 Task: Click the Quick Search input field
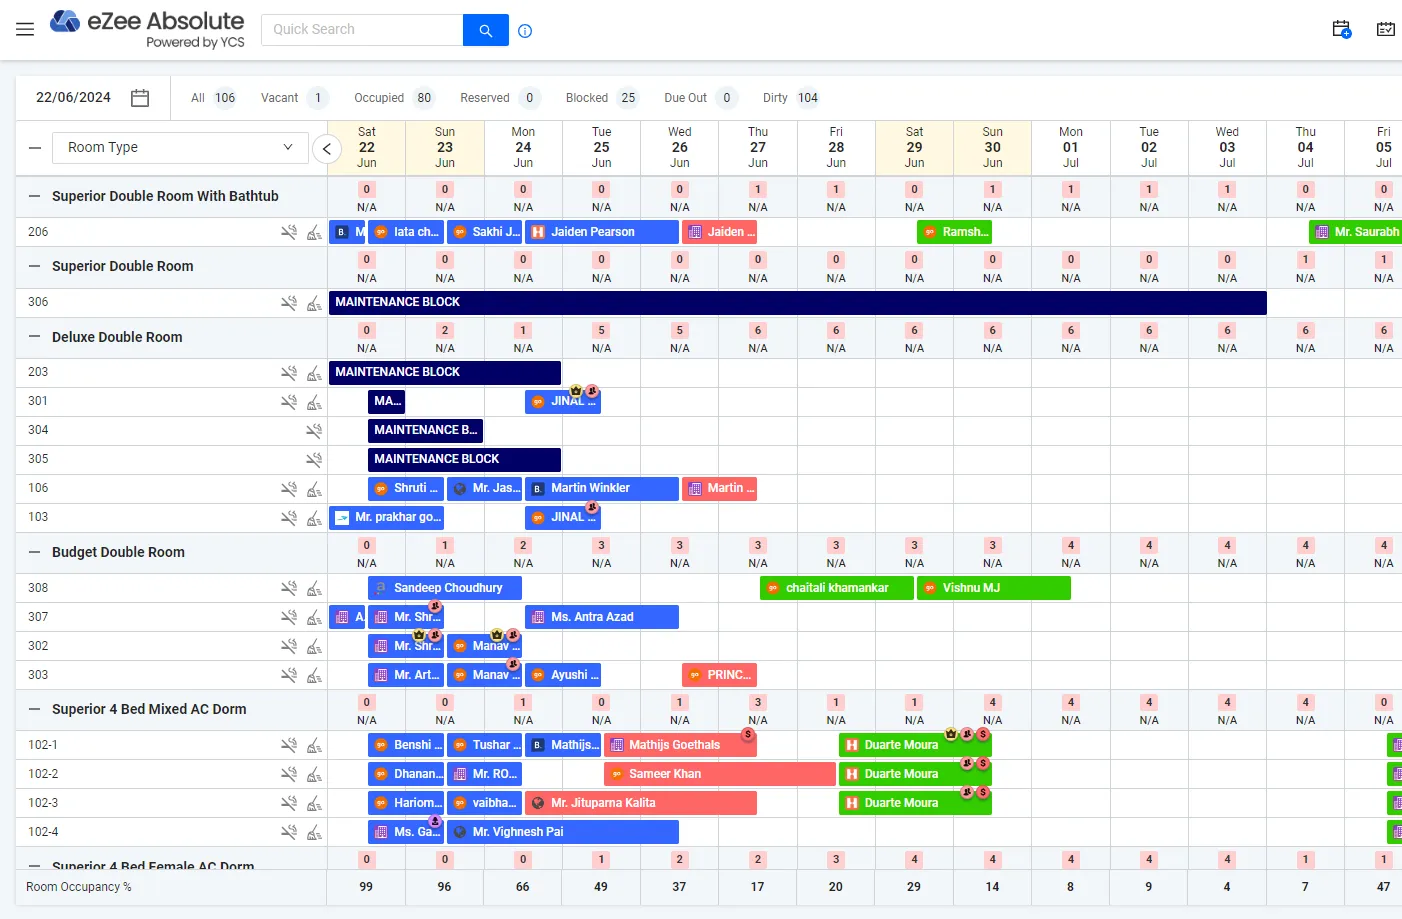tap(362, 30)
